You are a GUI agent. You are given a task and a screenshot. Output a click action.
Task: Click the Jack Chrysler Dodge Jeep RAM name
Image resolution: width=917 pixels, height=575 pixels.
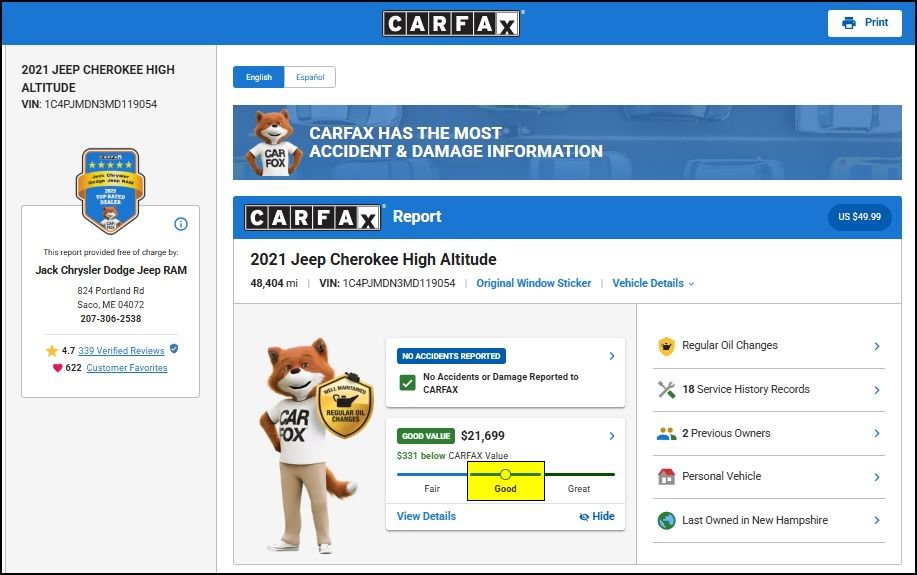(111, 270)
